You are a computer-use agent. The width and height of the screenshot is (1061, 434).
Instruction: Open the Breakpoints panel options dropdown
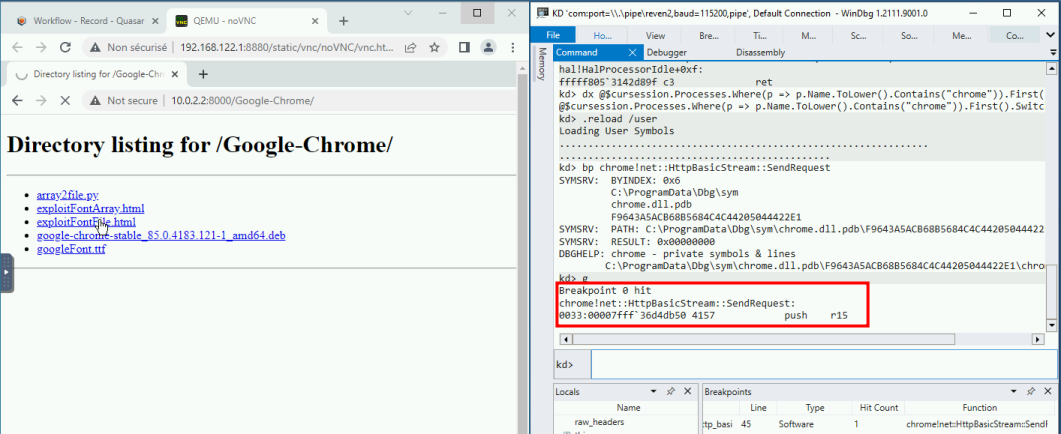pyautogui.click(x=1013, y=391)
